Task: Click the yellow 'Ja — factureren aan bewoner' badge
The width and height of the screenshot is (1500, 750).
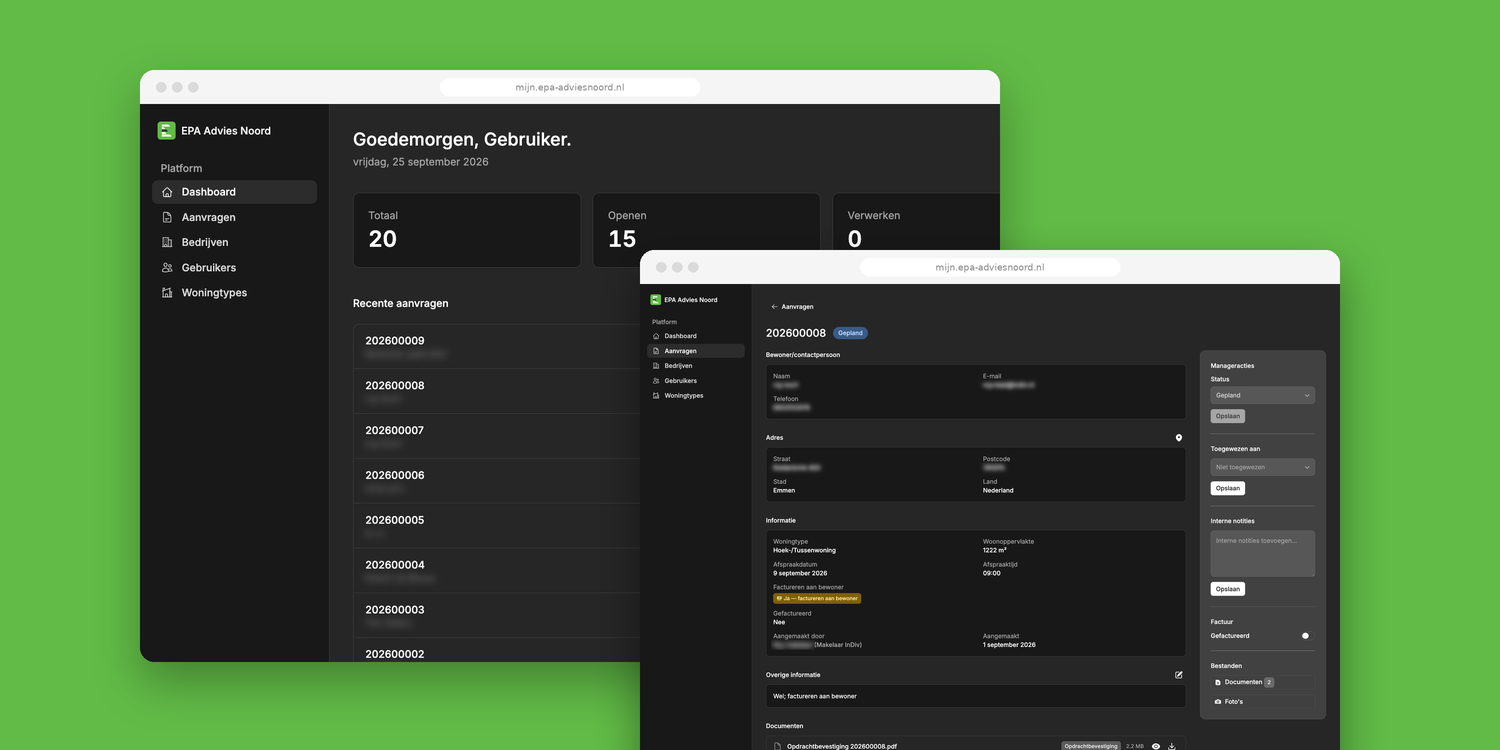Action: pos(817,598)
